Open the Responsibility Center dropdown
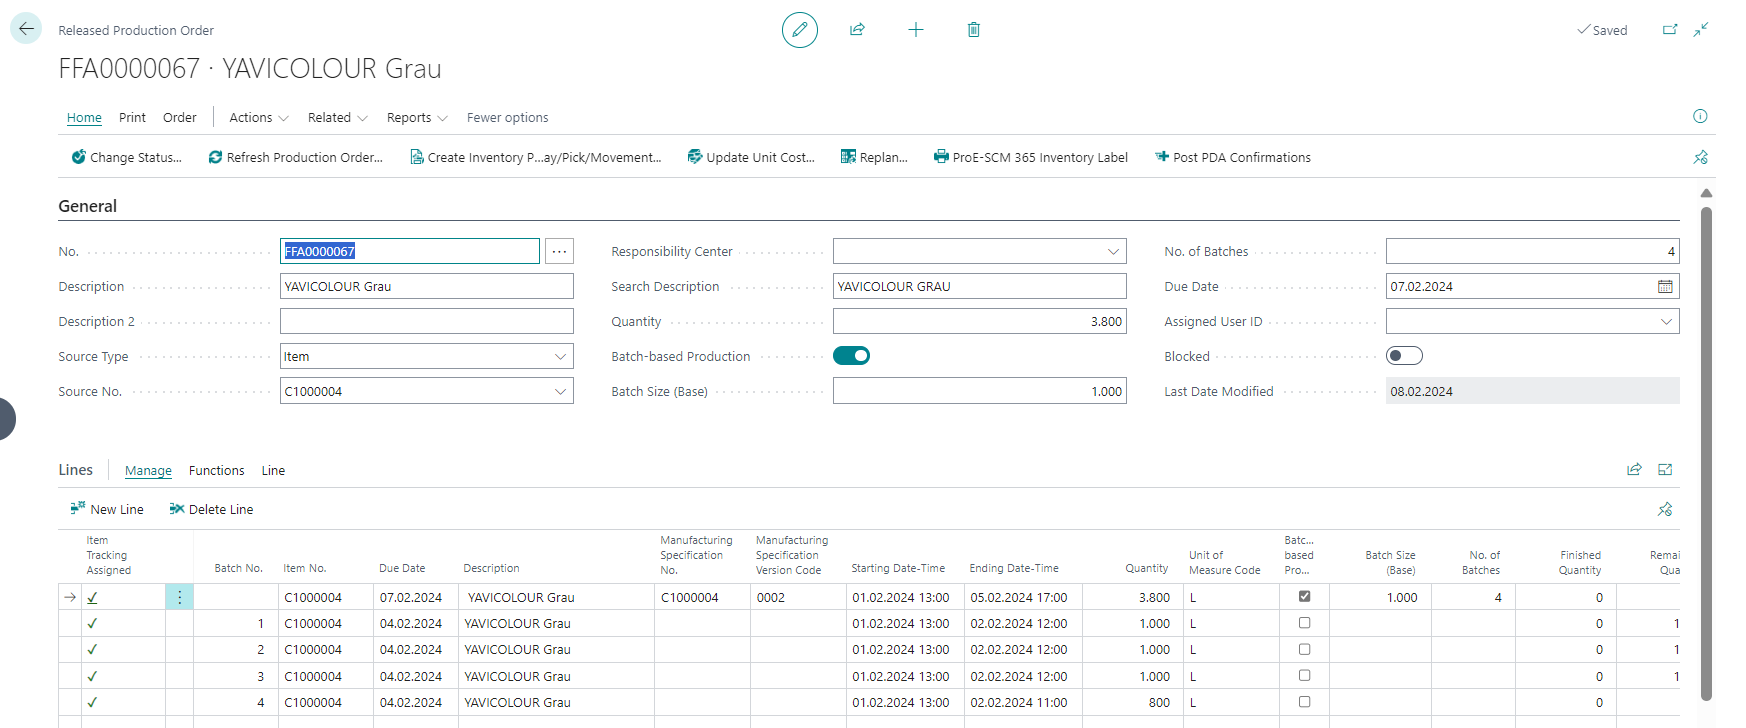This screenshot has height=728, width=1746. tap(1113, 251)
